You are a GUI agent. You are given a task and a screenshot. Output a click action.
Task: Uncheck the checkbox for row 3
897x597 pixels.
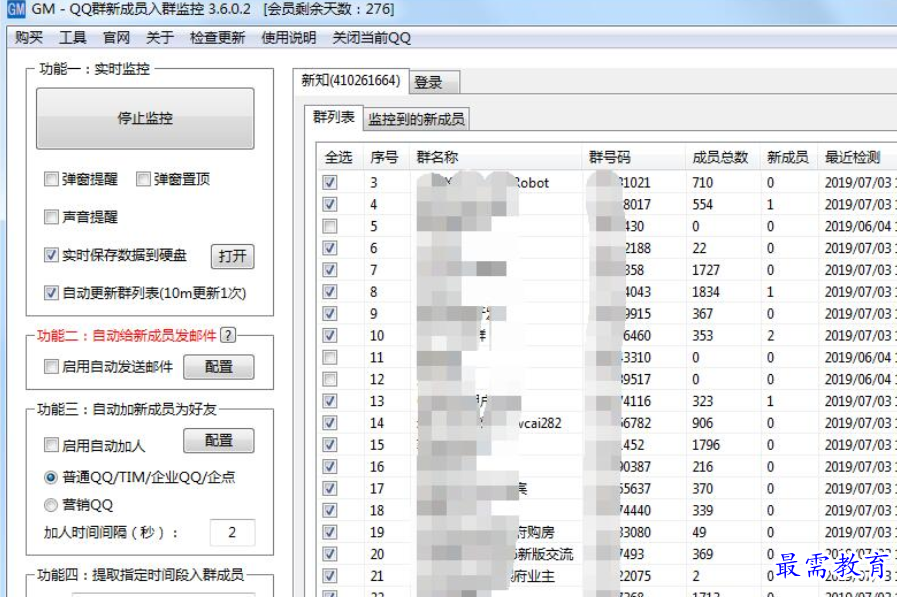(x=330, y=182)
